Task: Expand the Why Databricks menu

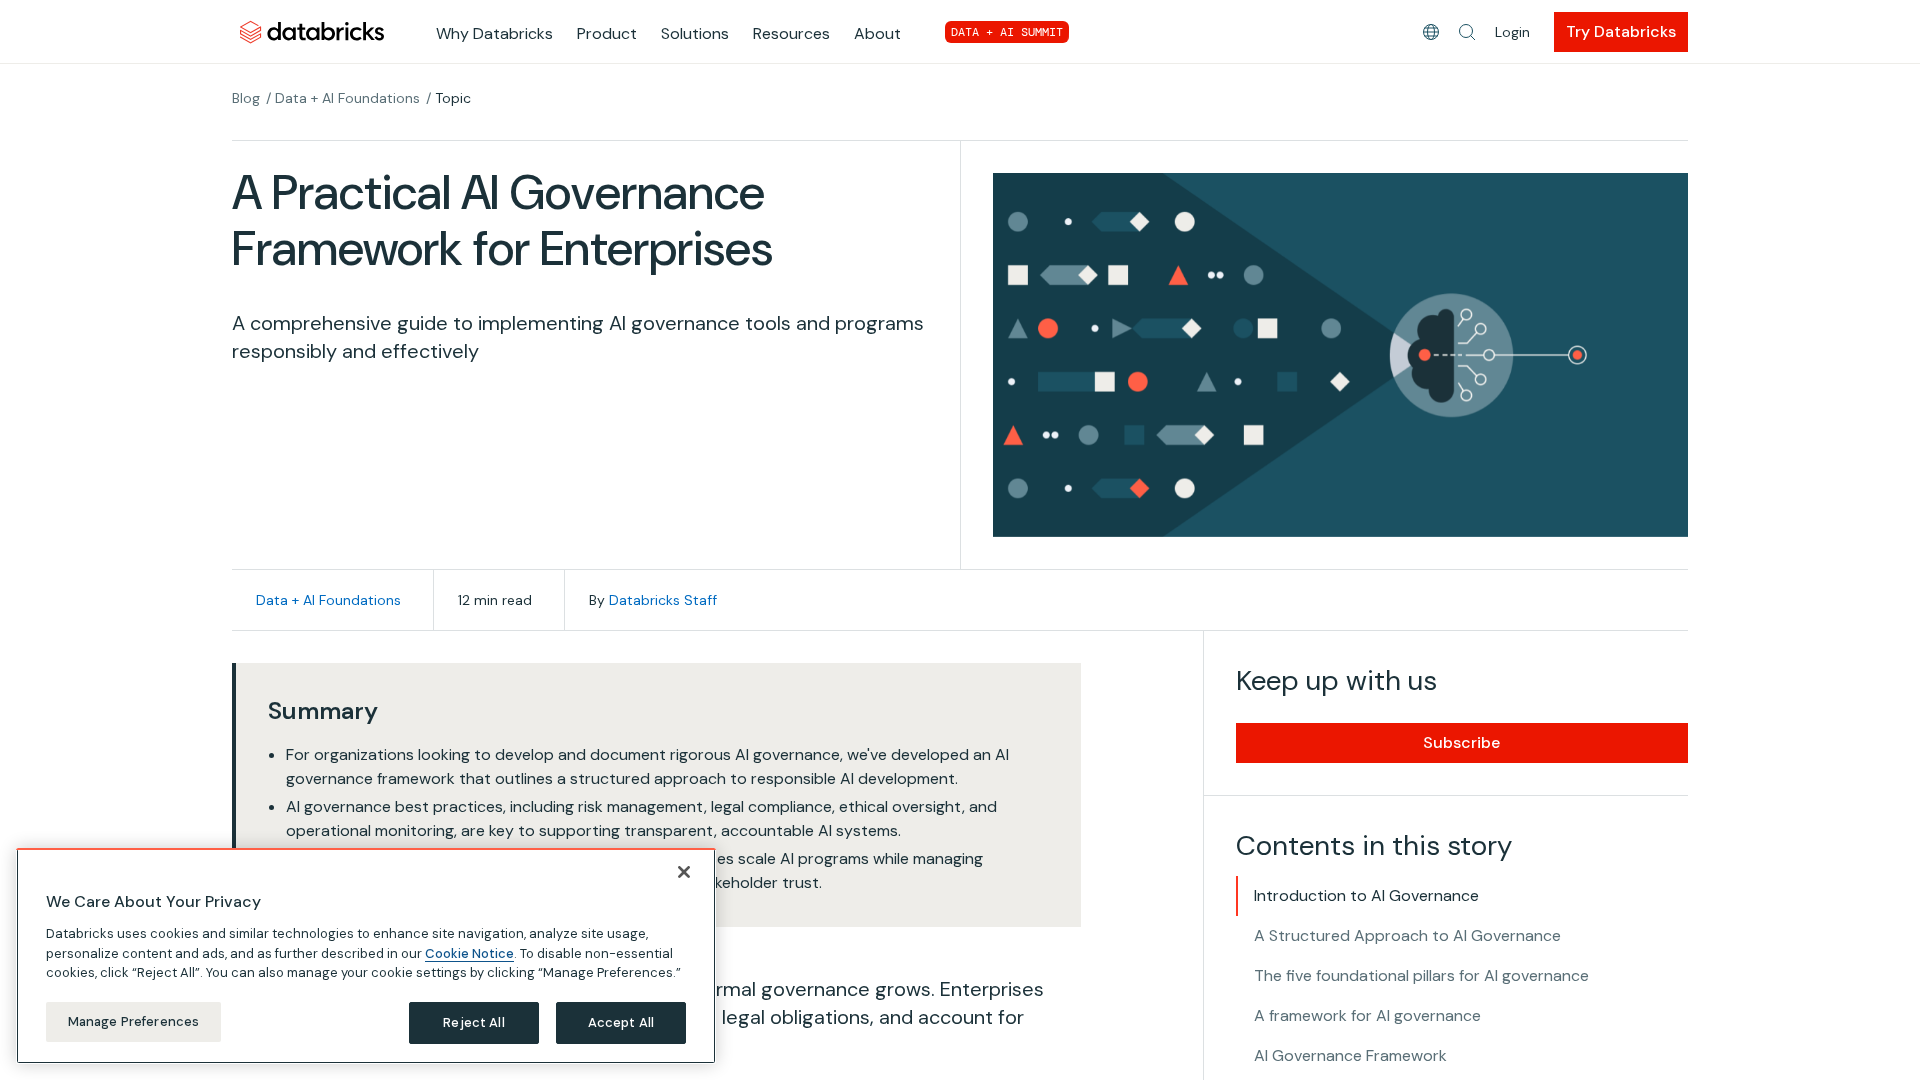Action: [494, 33]
